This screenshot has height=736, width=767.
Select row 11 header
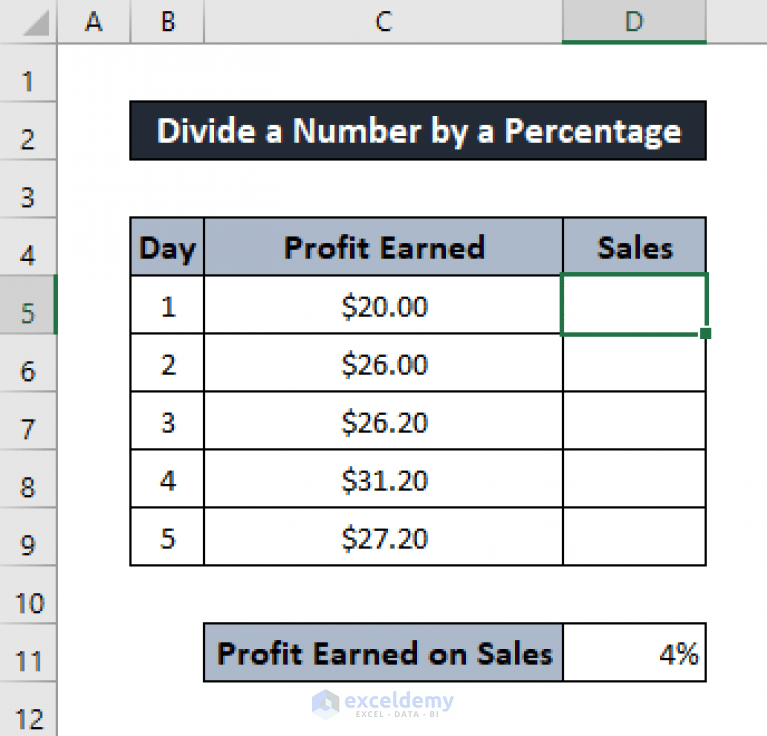pos(28,652)
